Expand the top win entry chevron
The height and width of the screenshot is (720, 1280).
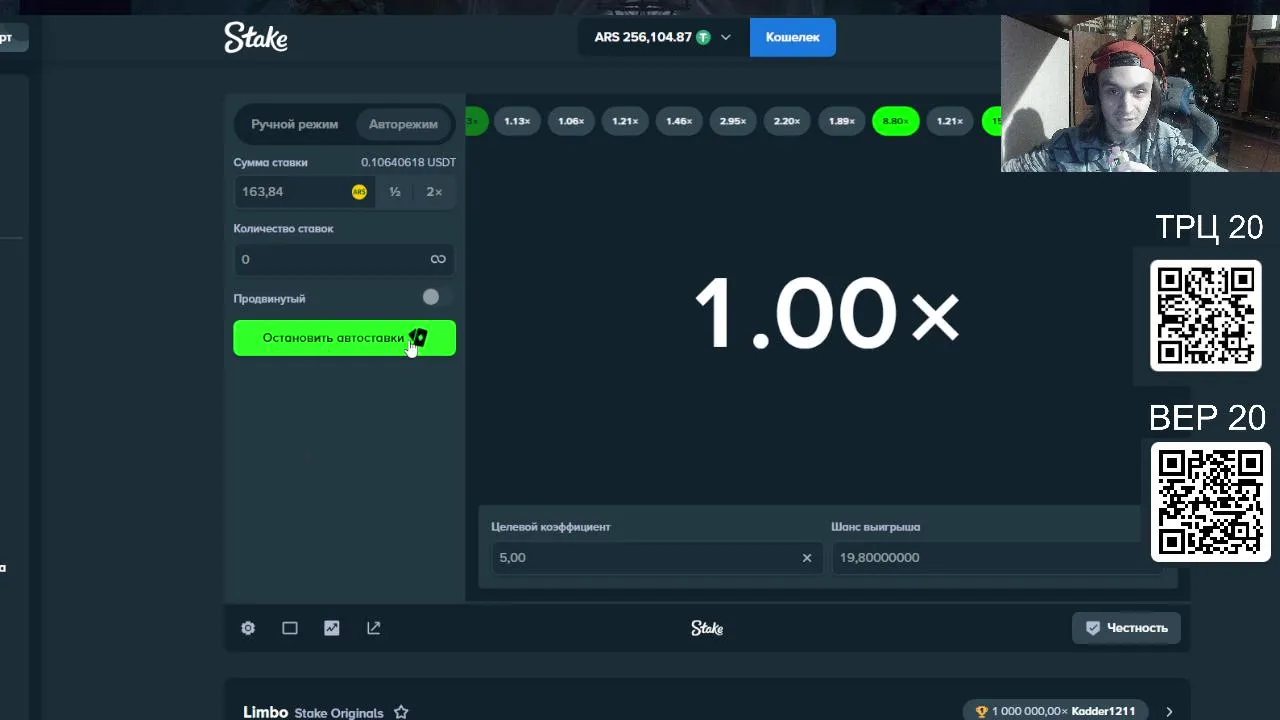[1169, 711]
